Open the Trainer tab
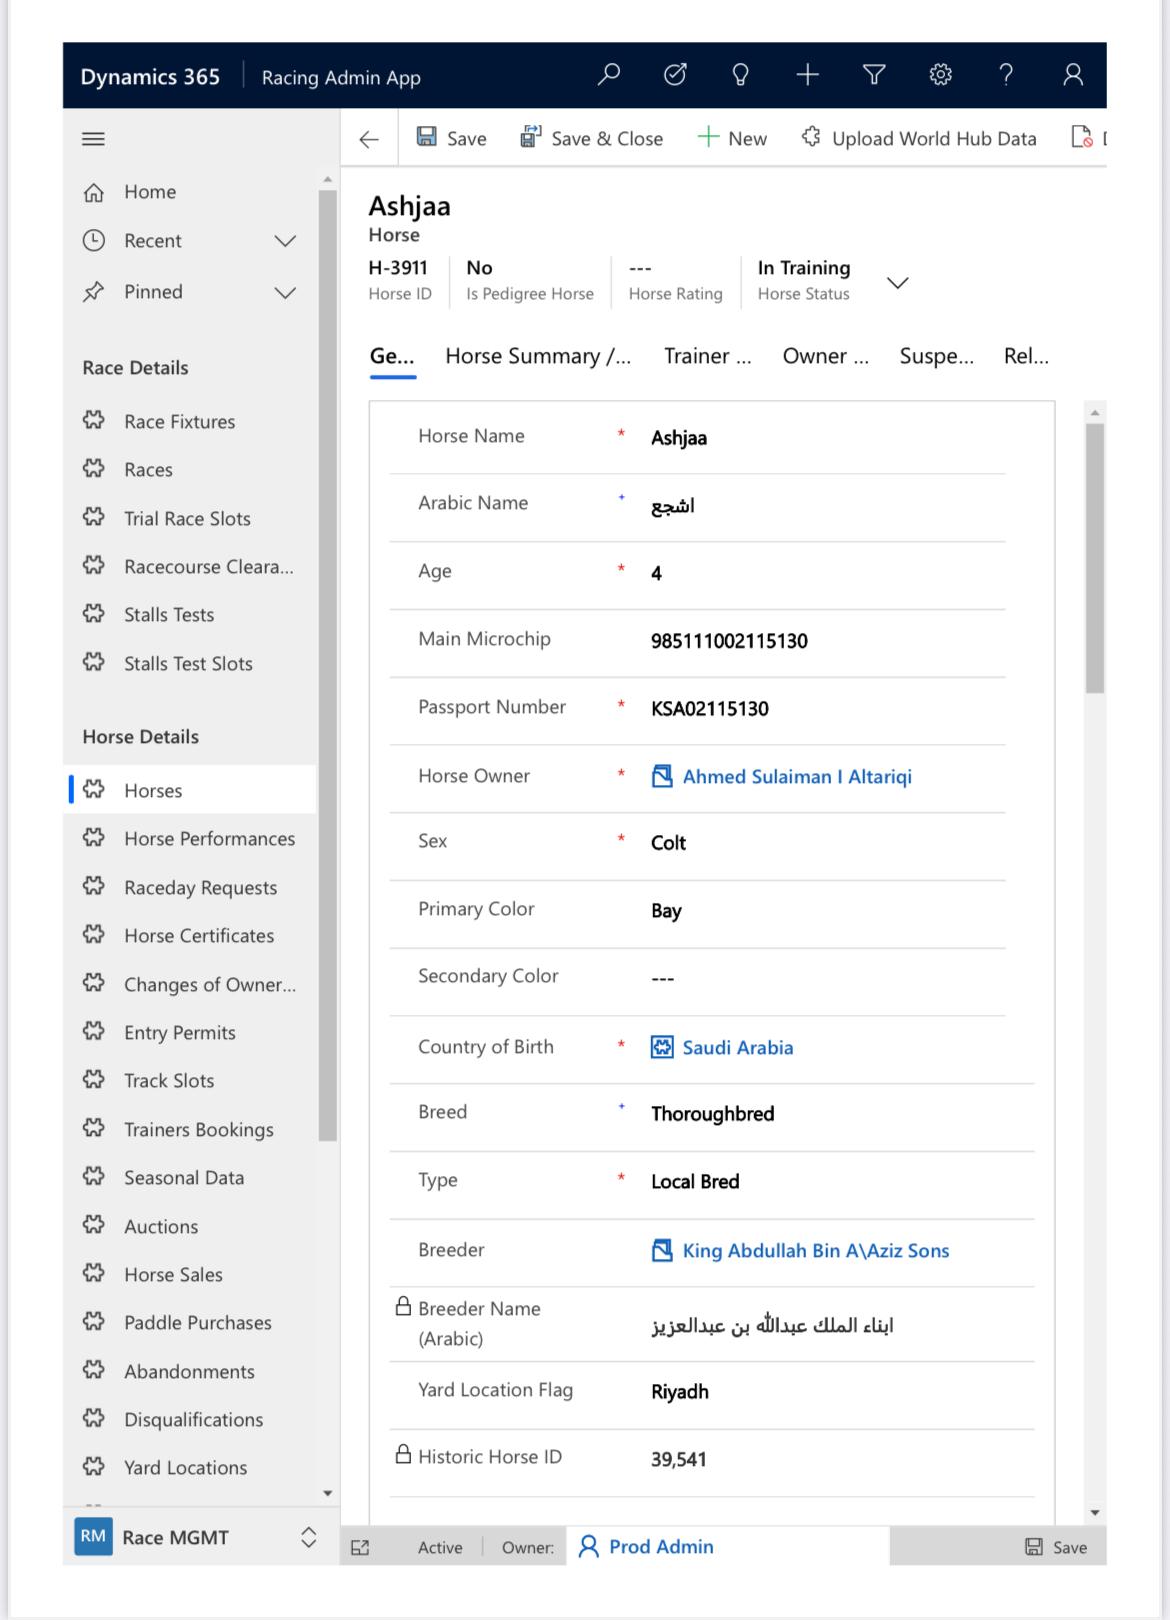This screenshot has height=1620, width=1170. [707, 357]
